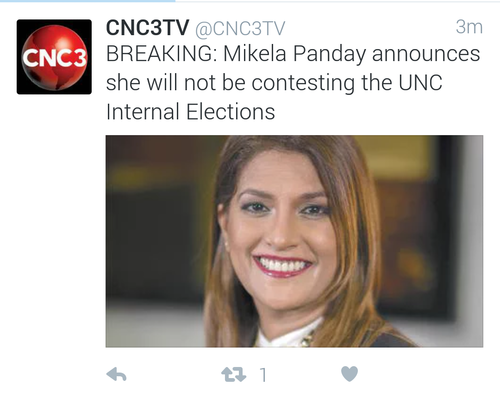This screenshot has height=398, width=500.
Task: Reply to the CNC3TV tweet
Action: click(116, 374)
